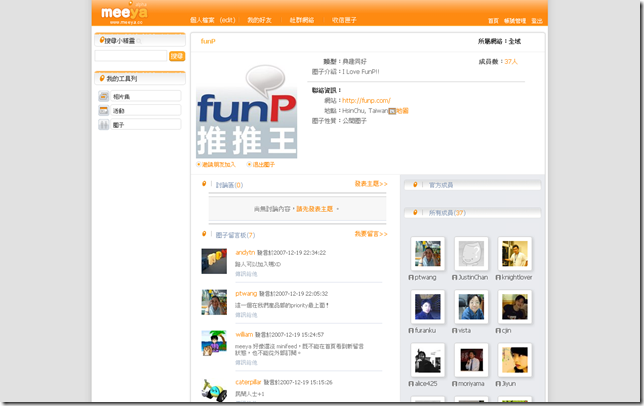Screen dimensions: 644x406
Task: Click ptwang member photo in member grid
Action: [x=428, y=254]
